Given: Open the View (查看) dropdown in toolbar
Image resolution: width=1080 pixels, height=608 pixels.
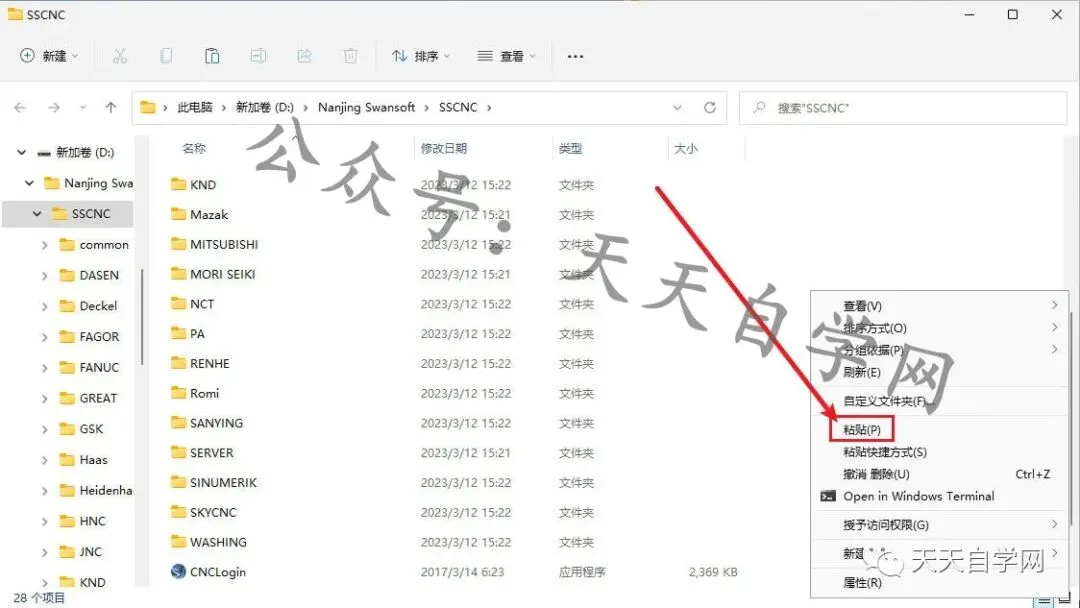Looking at the screenshot, I should coord(506,56).
